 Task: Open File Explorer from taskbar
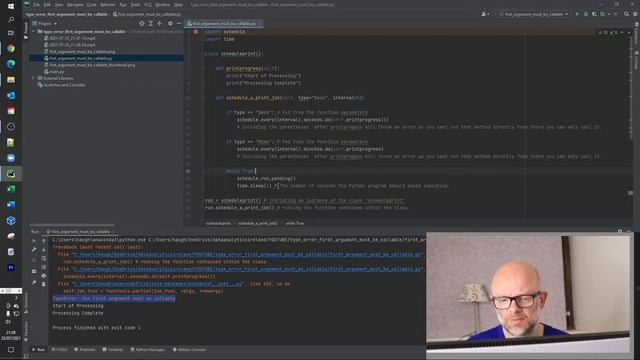point(11,80)
